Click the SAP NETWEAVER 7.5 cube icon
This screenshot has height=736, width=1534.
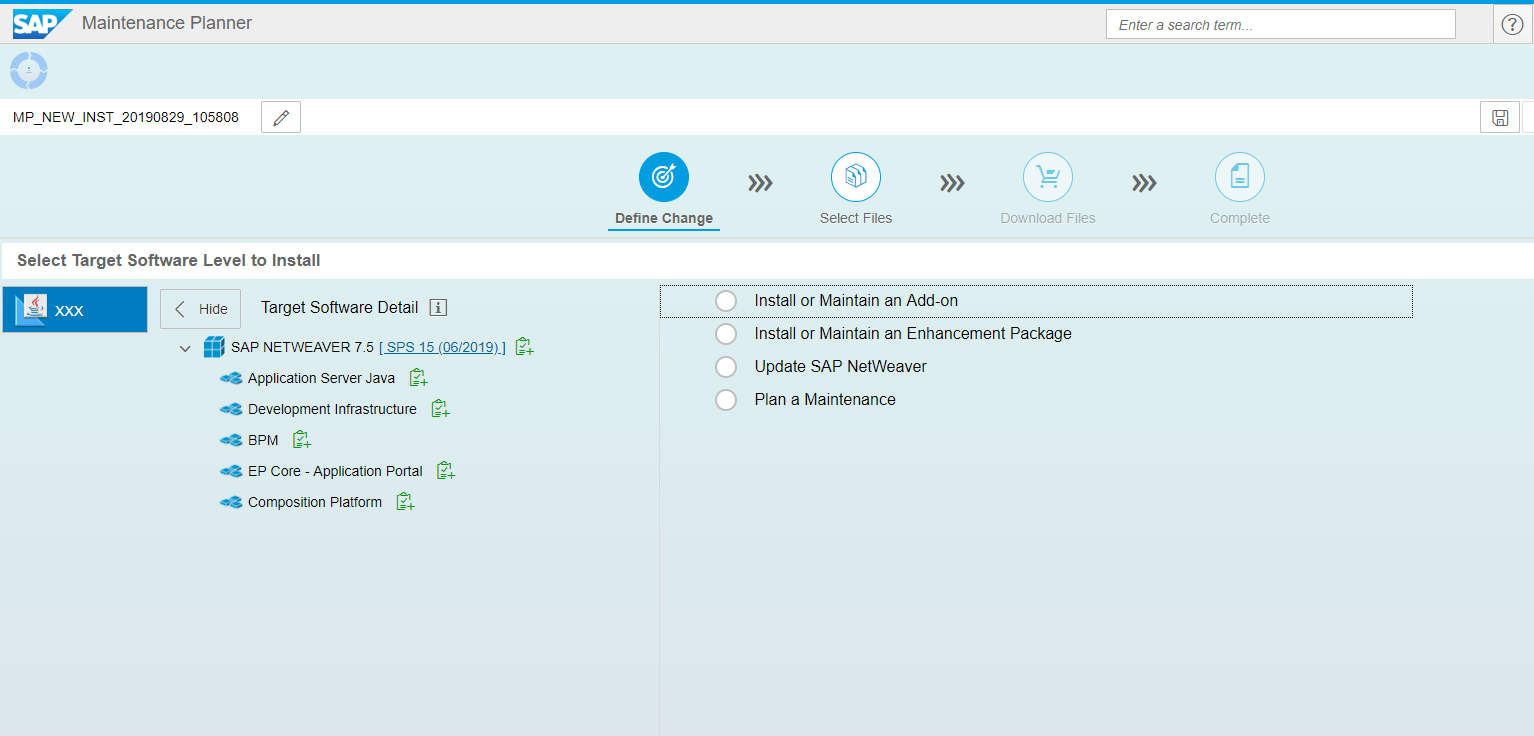point(214,347)
